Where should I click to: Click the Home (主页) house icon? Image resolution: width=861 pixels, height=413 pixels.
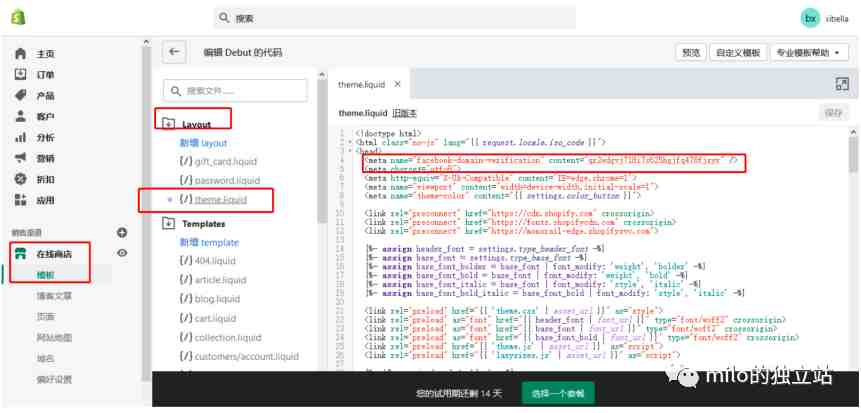[x=20, y=54]
